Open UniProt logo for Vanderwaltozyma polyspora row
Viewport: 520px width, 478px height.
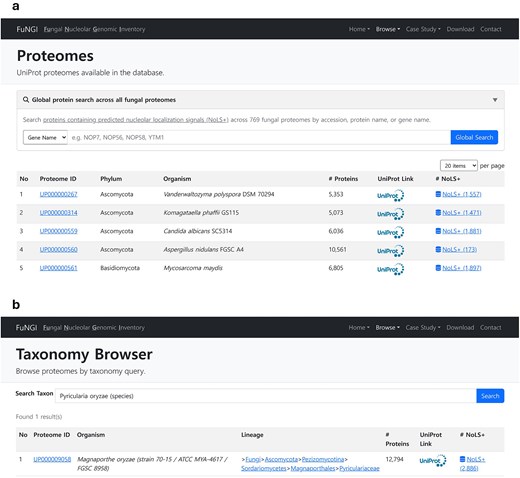point(390,195)
